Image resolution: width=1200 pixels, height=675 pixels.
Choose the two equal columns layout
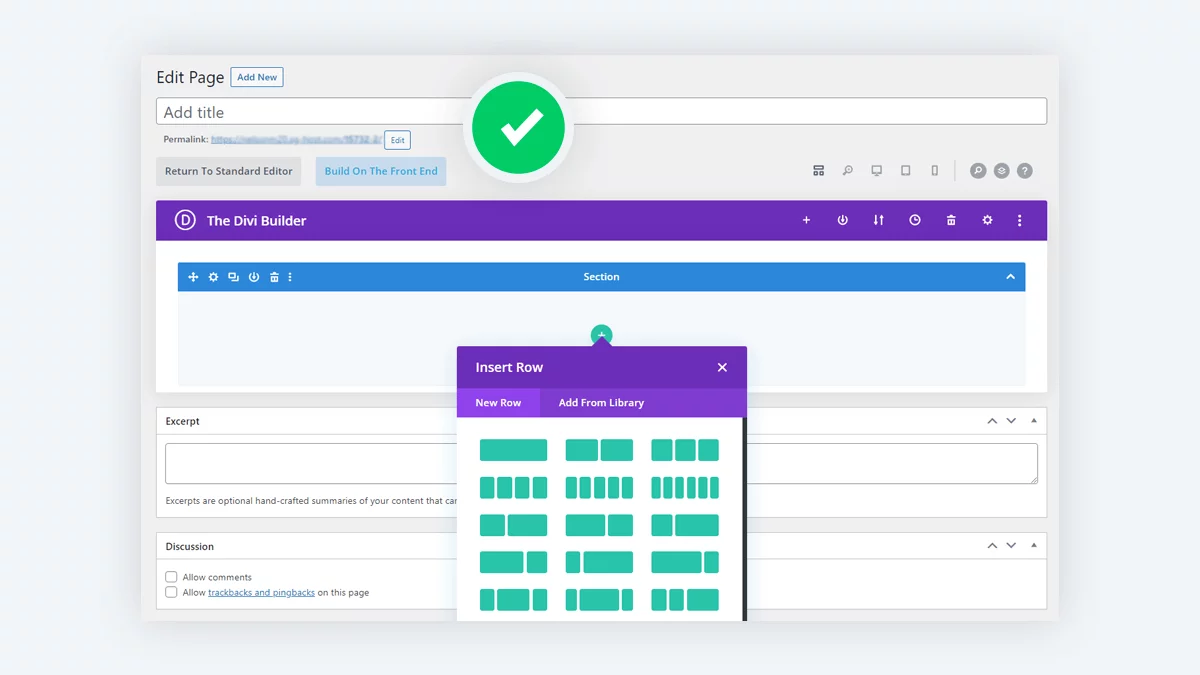(x=599, y=450)
